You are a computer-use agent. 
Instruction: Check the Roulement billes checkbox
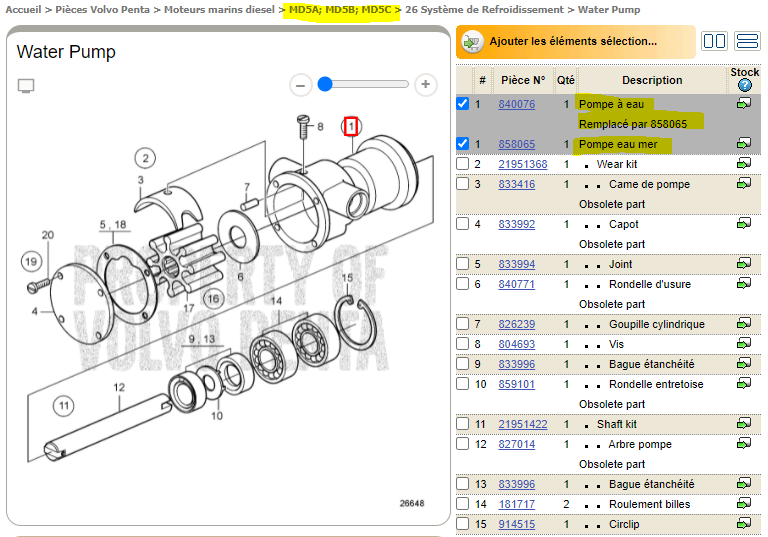(x=462, y=504)
